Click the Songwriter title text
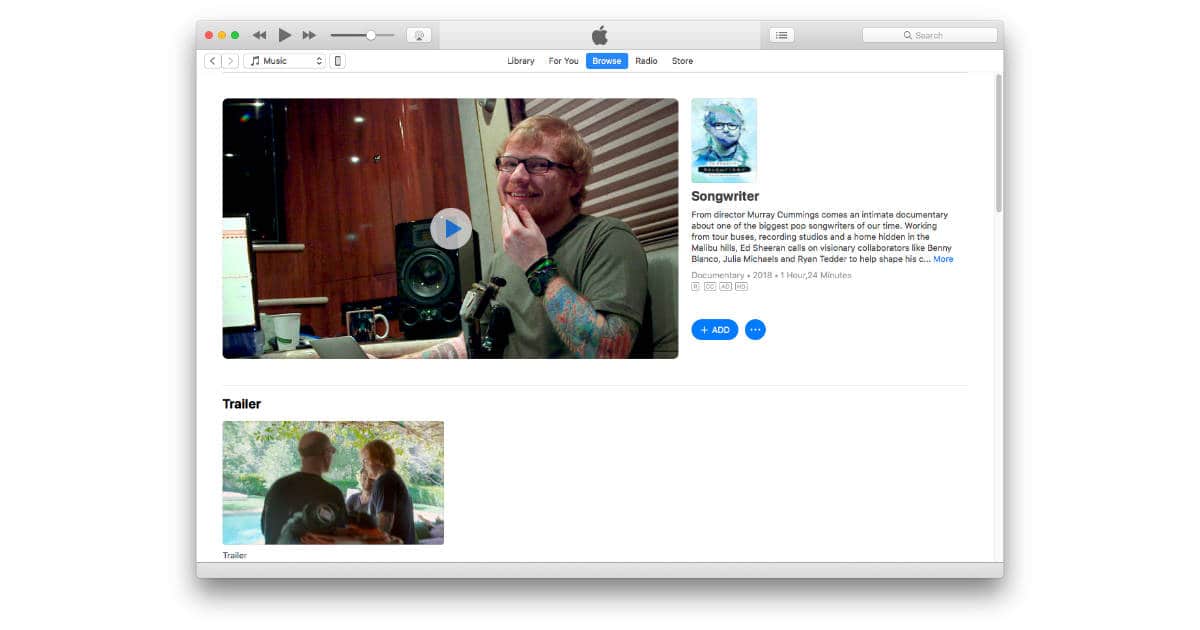The width and height of the screenshot is (1200, 630). [725, 197]
